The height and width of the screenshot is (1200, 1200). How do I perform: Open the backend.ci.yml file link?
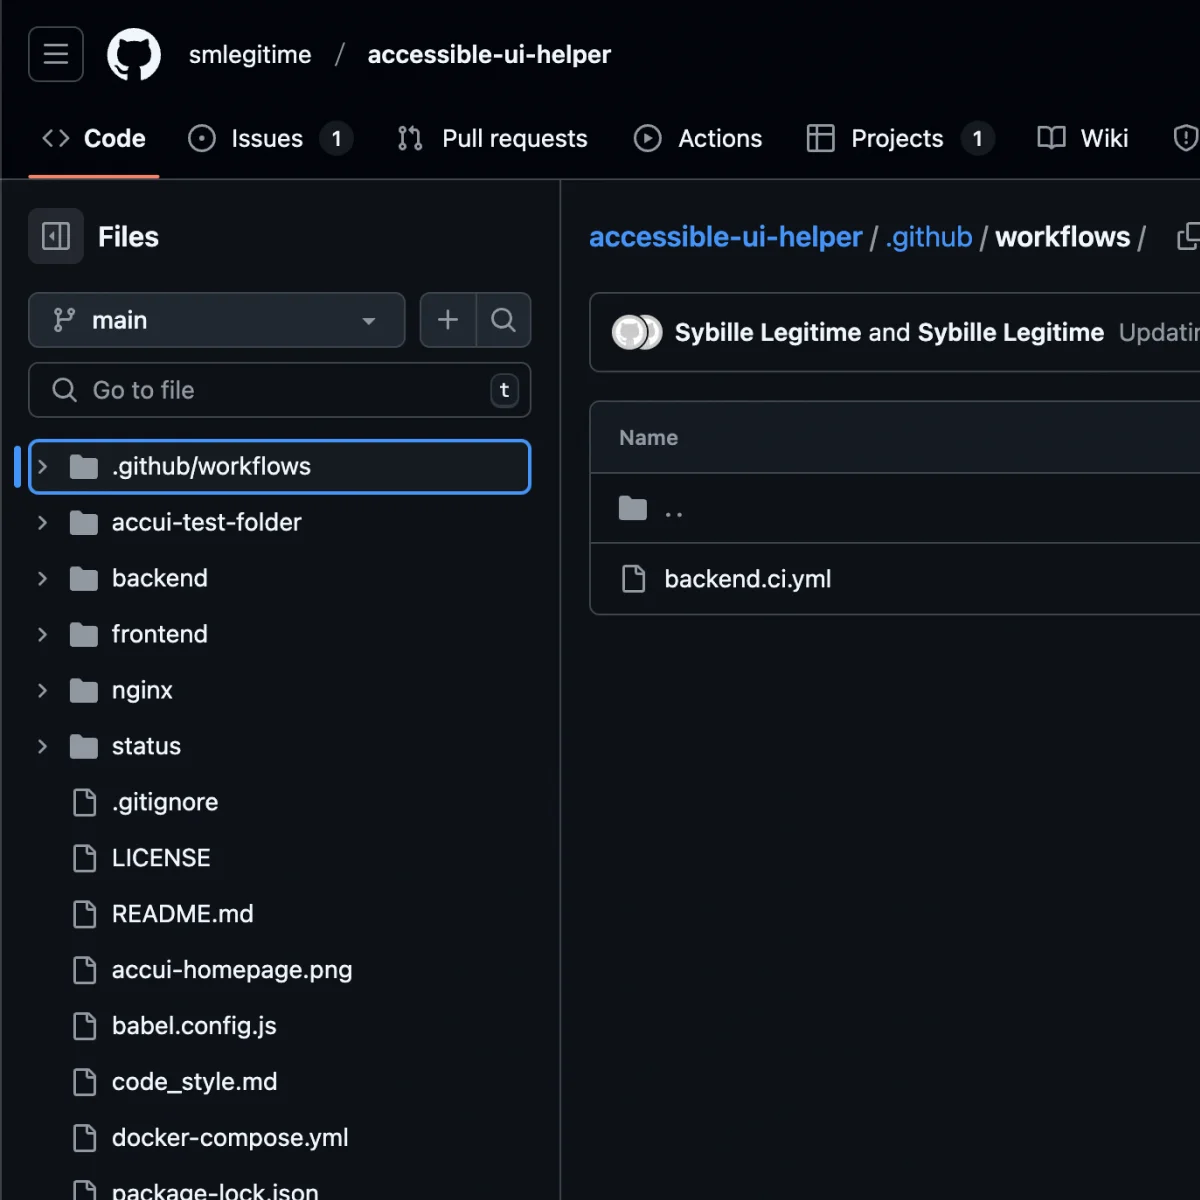coord(747,579)
